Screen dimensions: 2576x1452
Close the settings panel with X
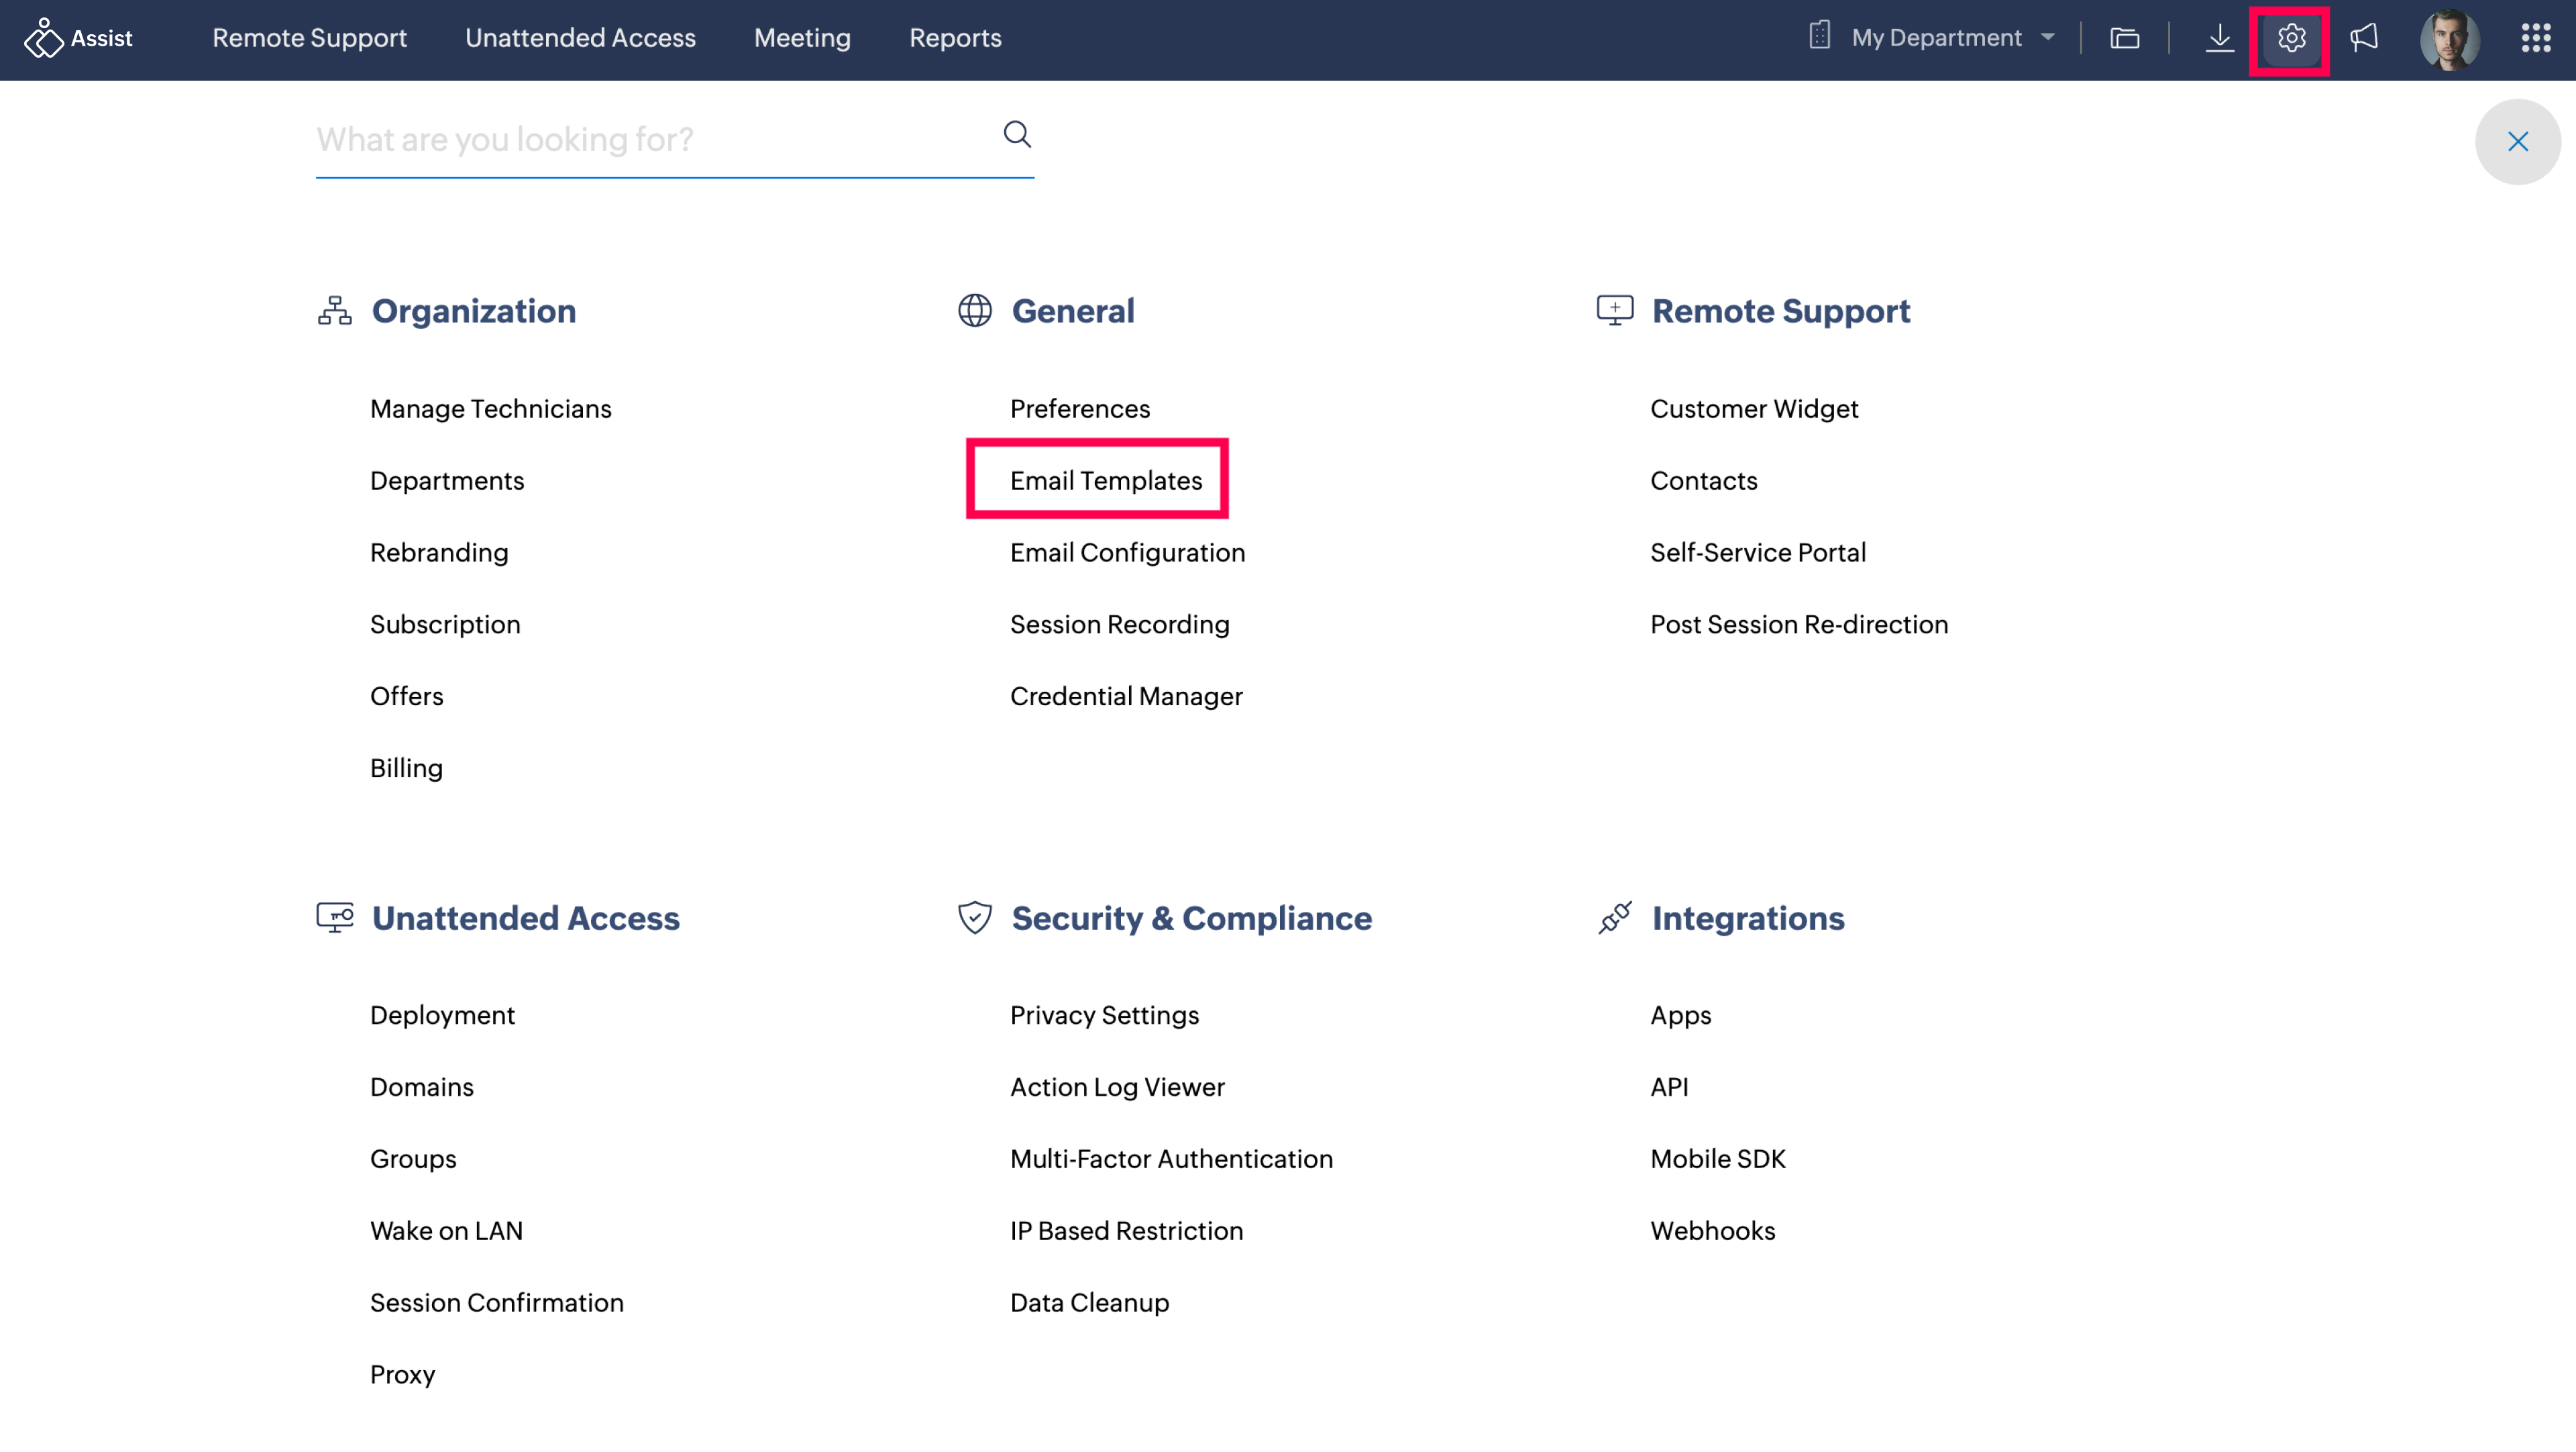coord(2517,142)
